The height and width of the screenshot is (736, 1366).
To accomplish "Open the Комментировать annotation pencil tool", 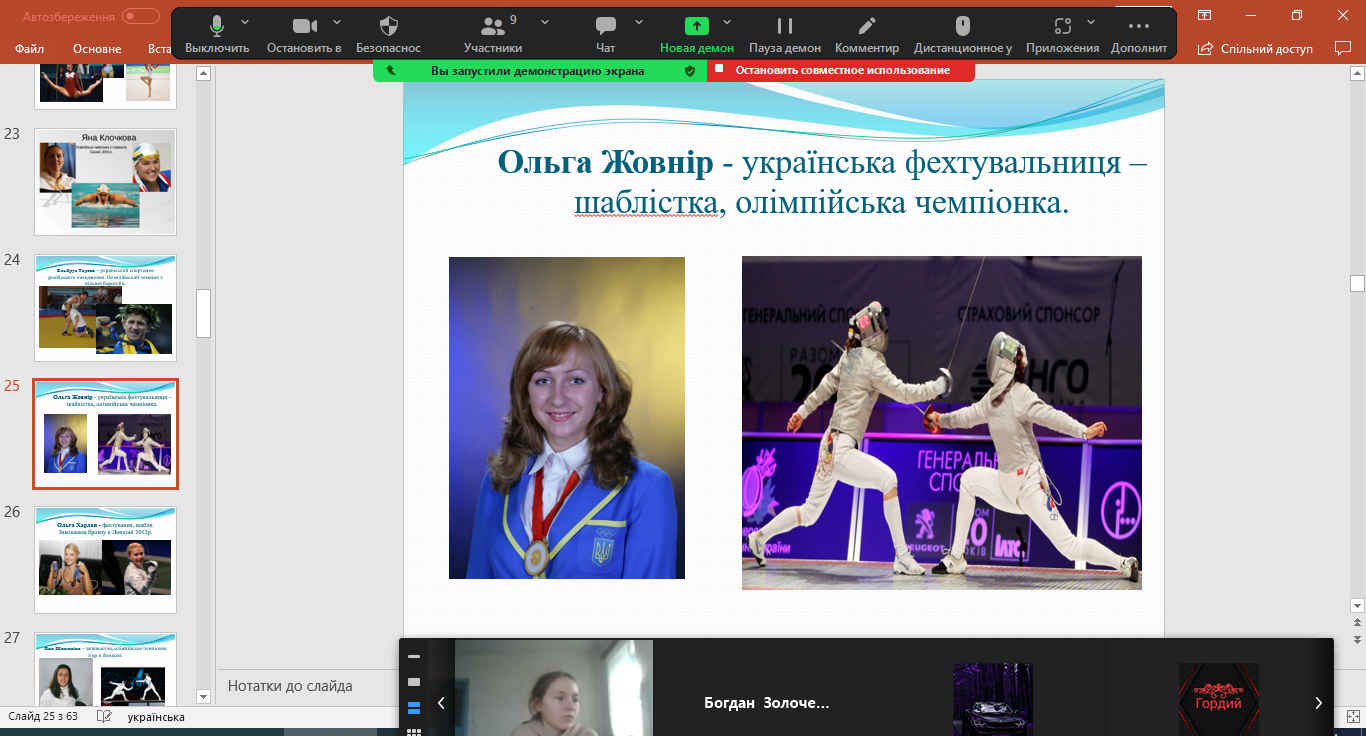I will (867, 34).
